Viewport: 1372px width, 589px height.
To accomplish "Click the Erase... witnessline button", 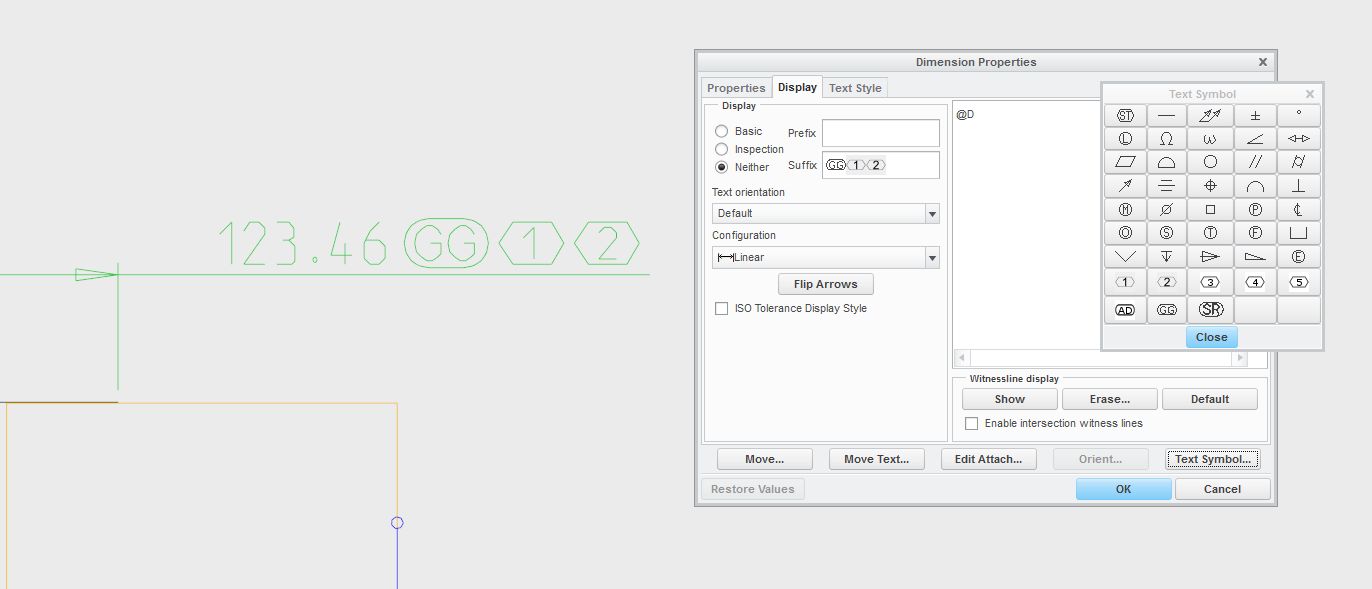I will click(x=1110, y=399).
